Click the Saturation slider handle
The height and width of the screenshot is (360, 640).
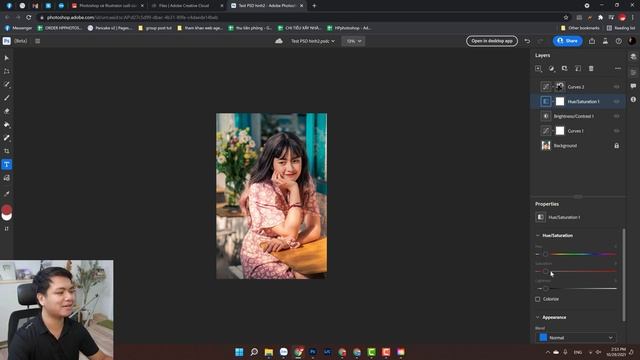545,271
